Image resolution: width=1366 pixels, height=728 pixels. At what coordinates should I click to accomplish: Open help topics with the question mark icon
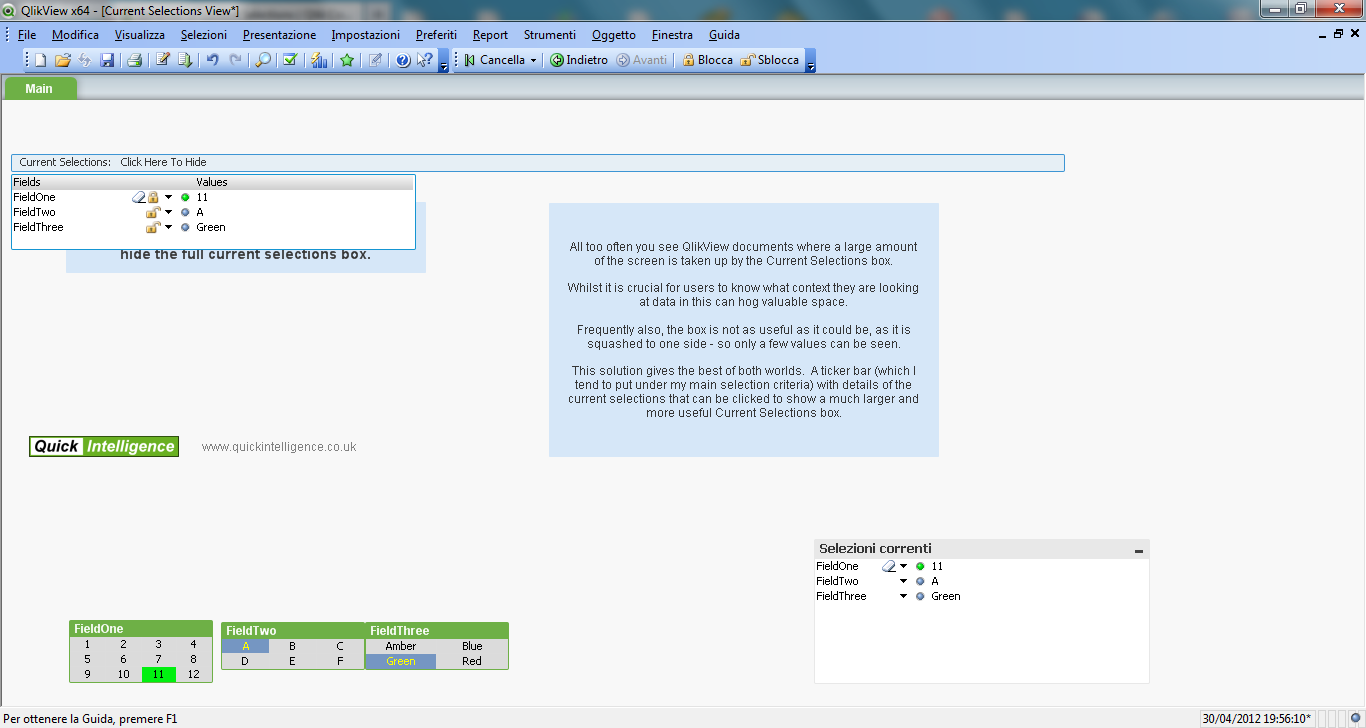[403, 60]
